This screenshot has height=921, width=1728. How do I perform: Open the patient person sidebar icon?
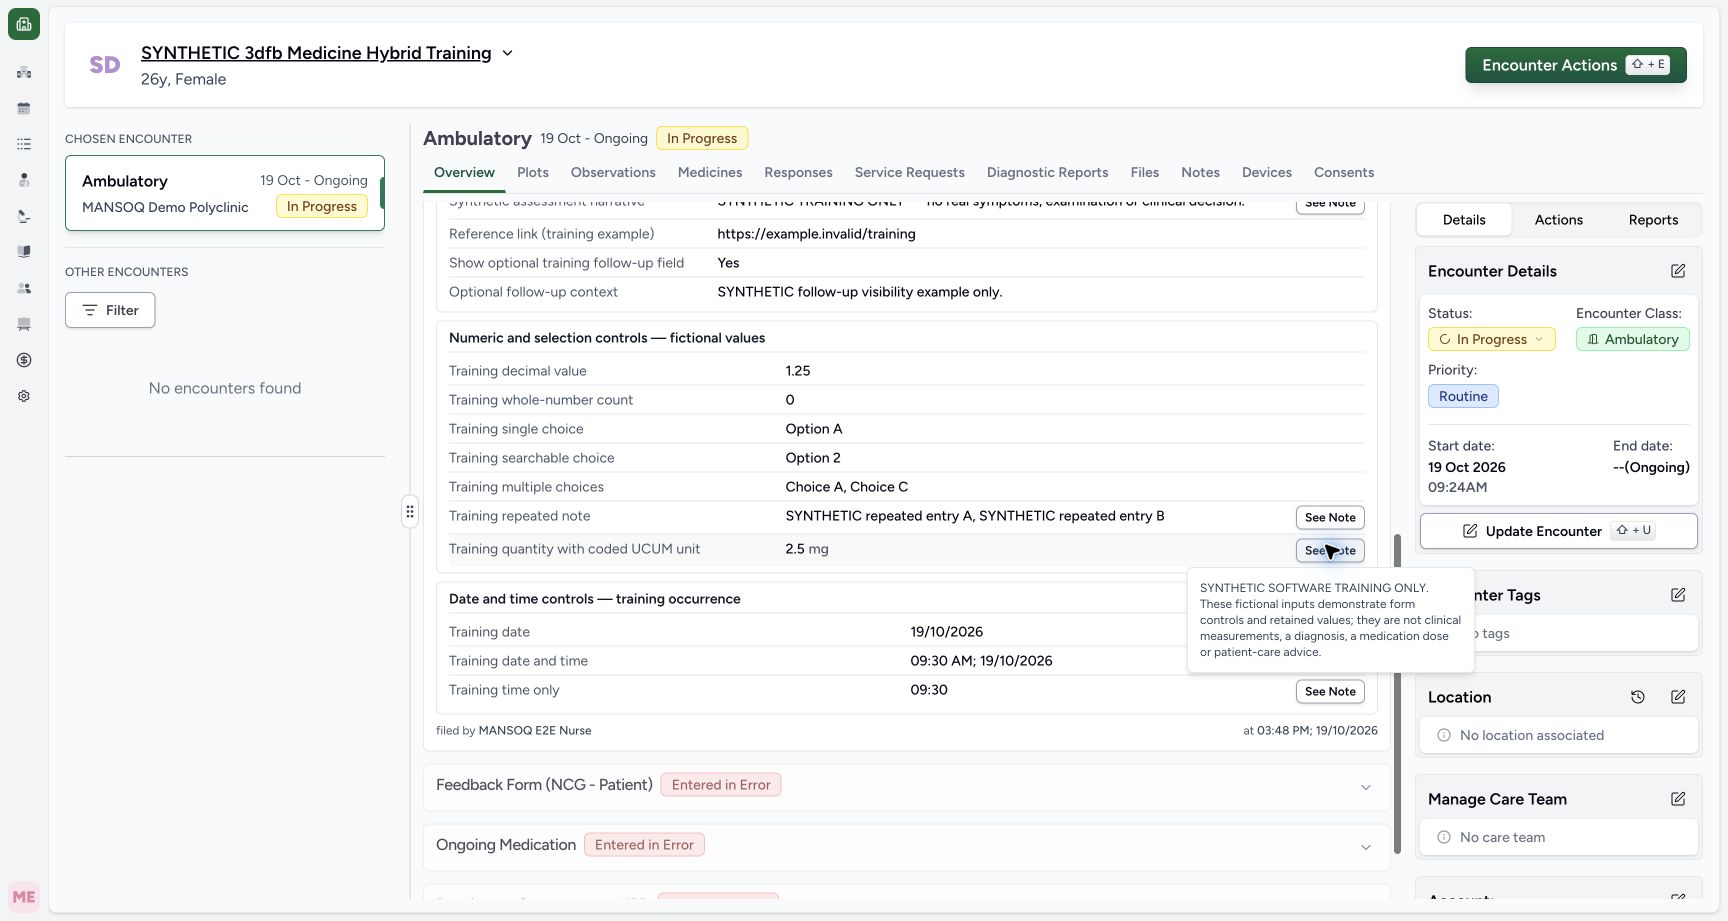pos(24,180)
